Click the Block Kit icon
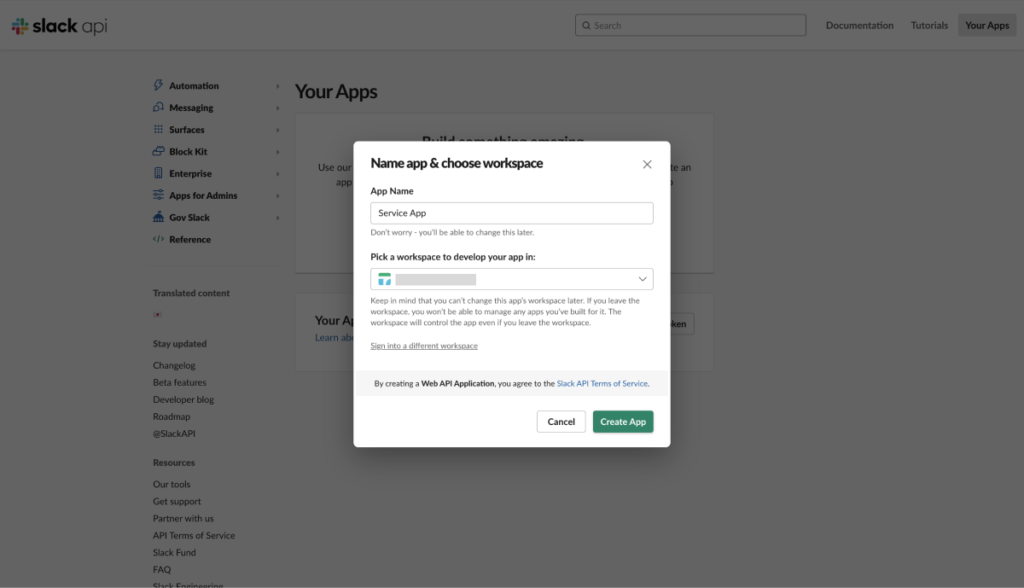Screen dimensions: 1024x588 click(x=158, y=152)
